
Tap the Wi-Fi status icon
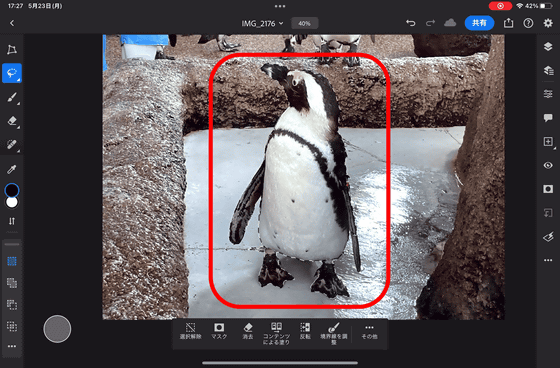pyautogui.click(x=520, y=6)
